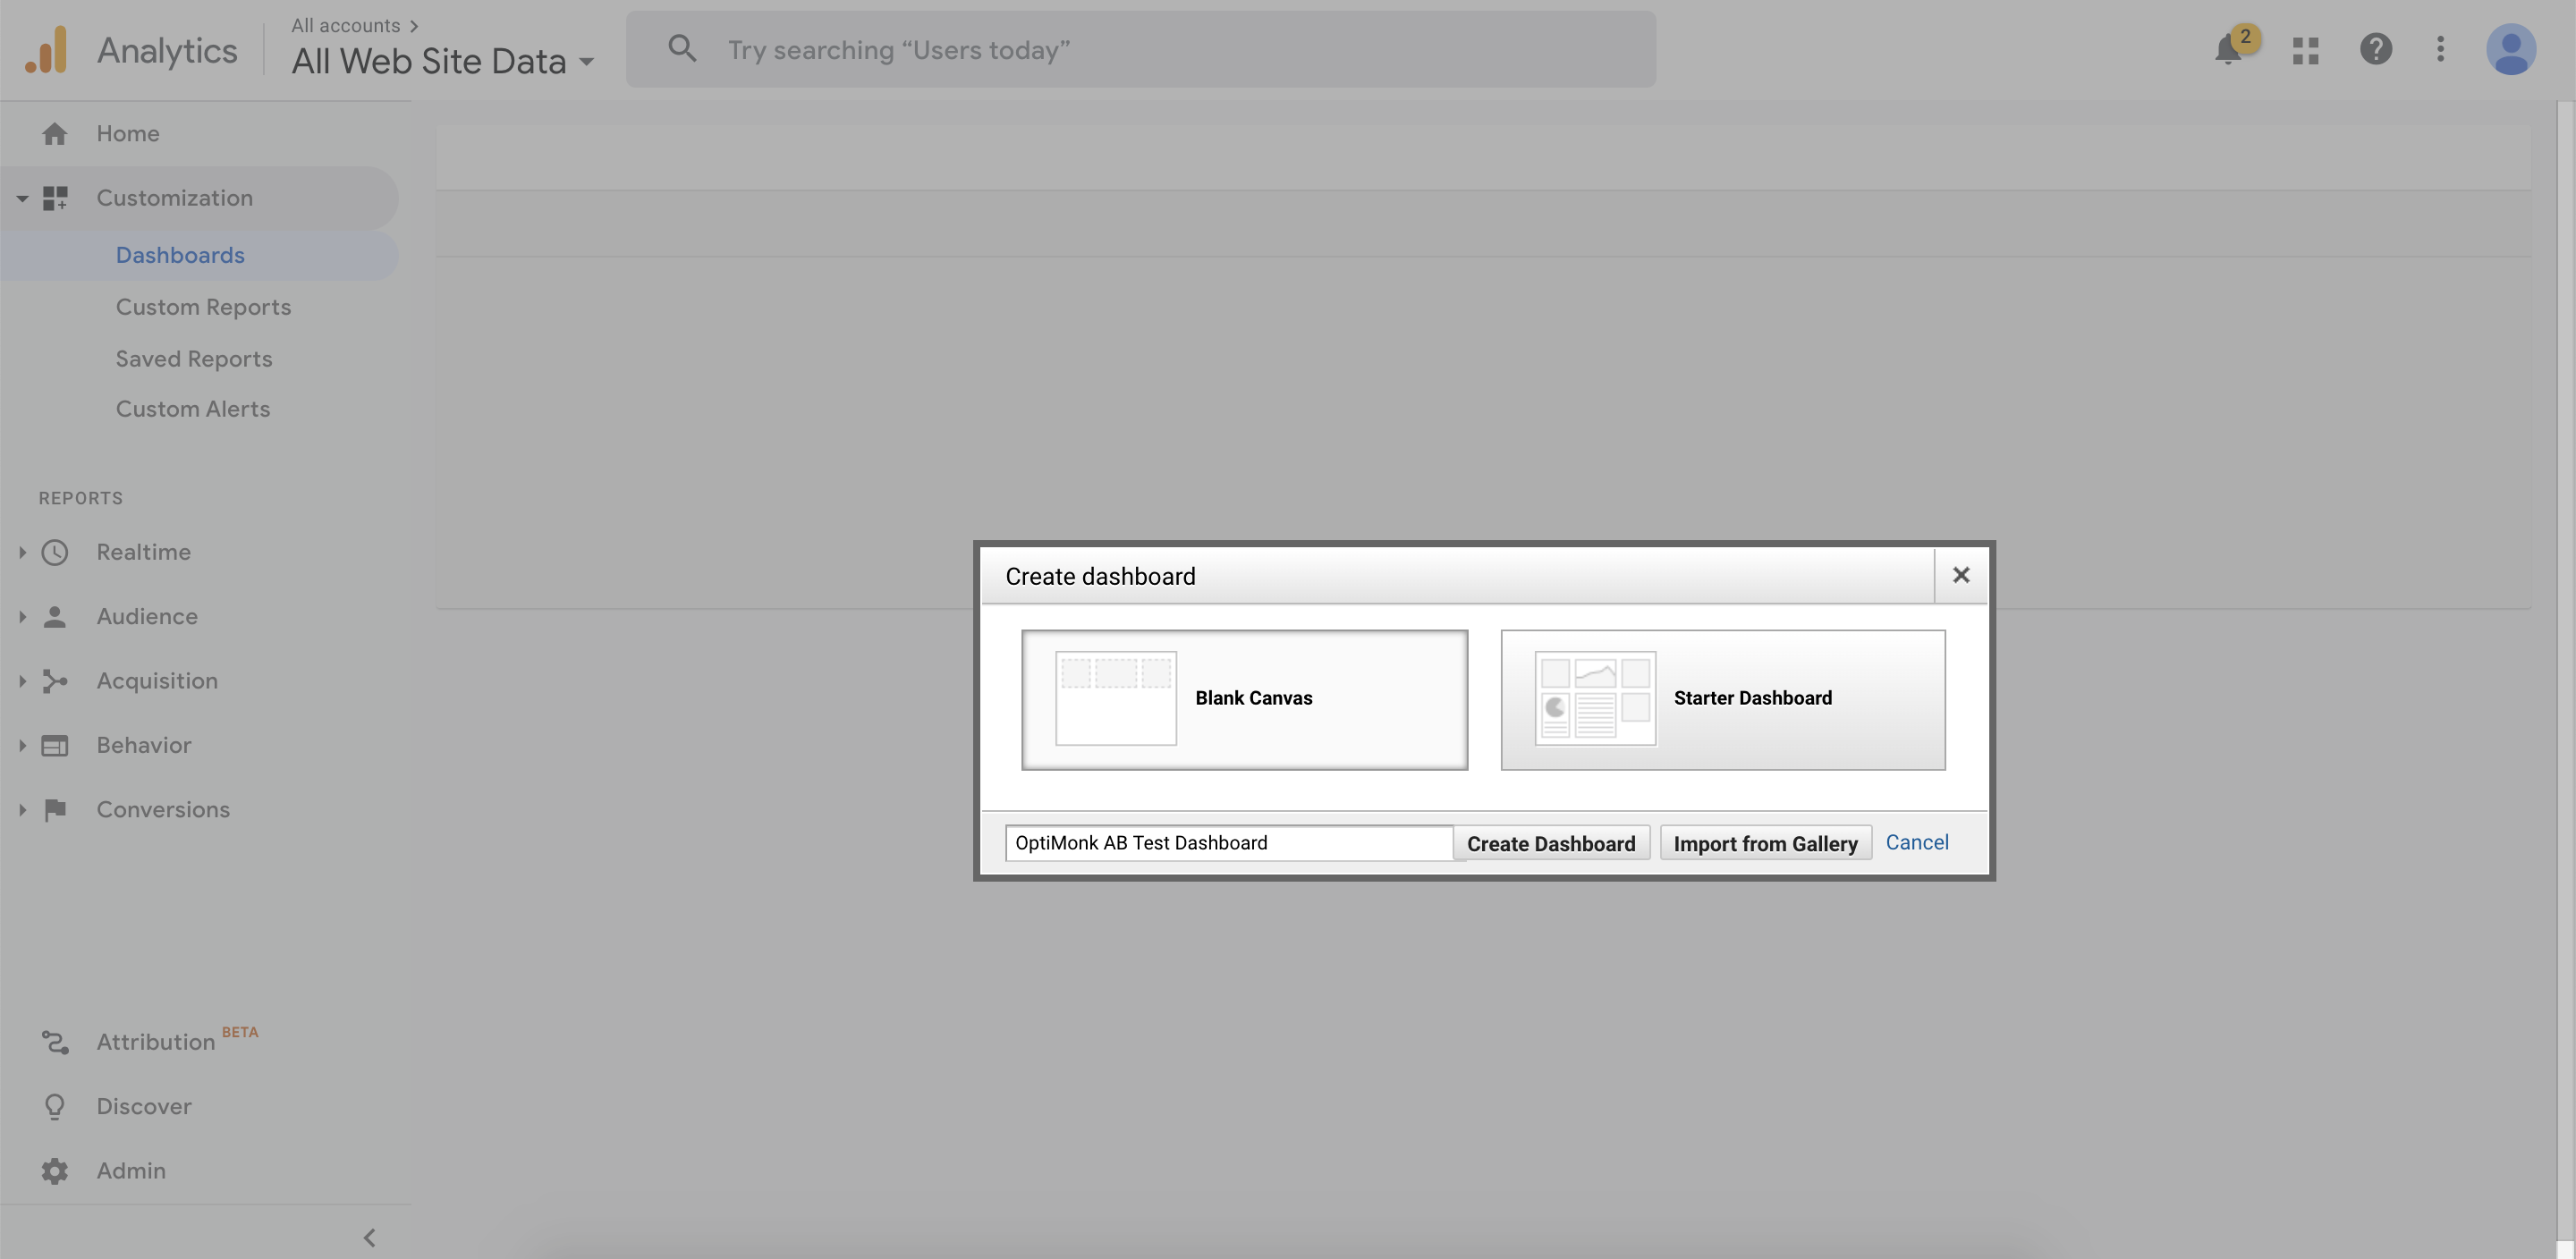Expand the Realtime section arrow
This screenshot has height=1259, width=2576.
(22, 552)
